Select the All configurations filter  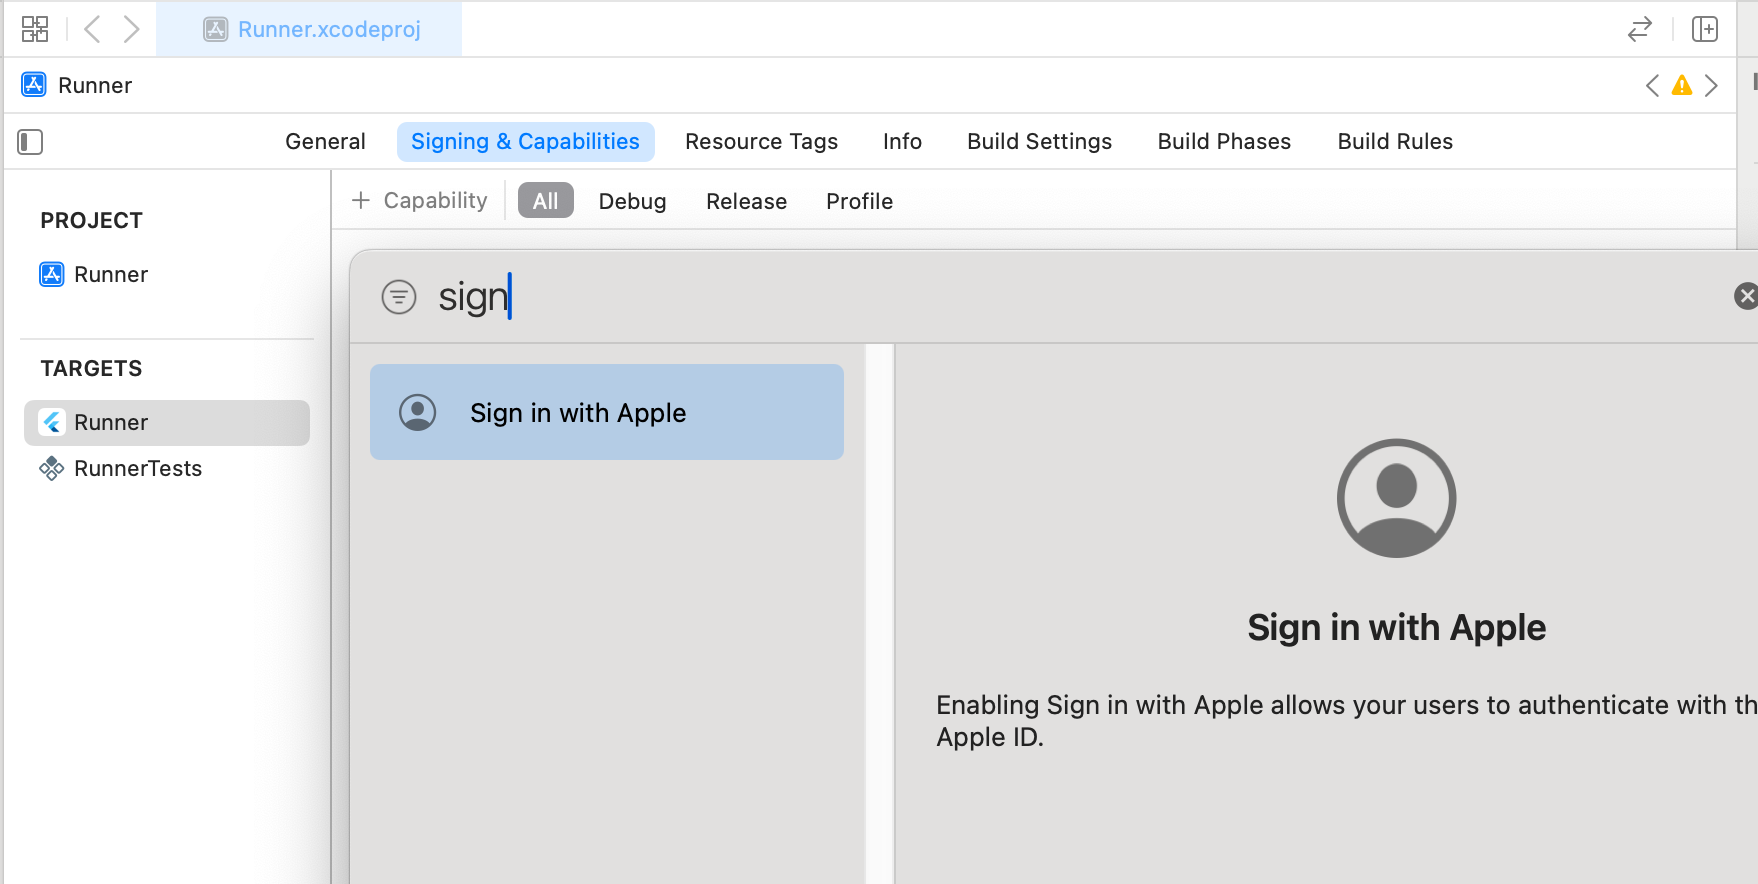545,201
